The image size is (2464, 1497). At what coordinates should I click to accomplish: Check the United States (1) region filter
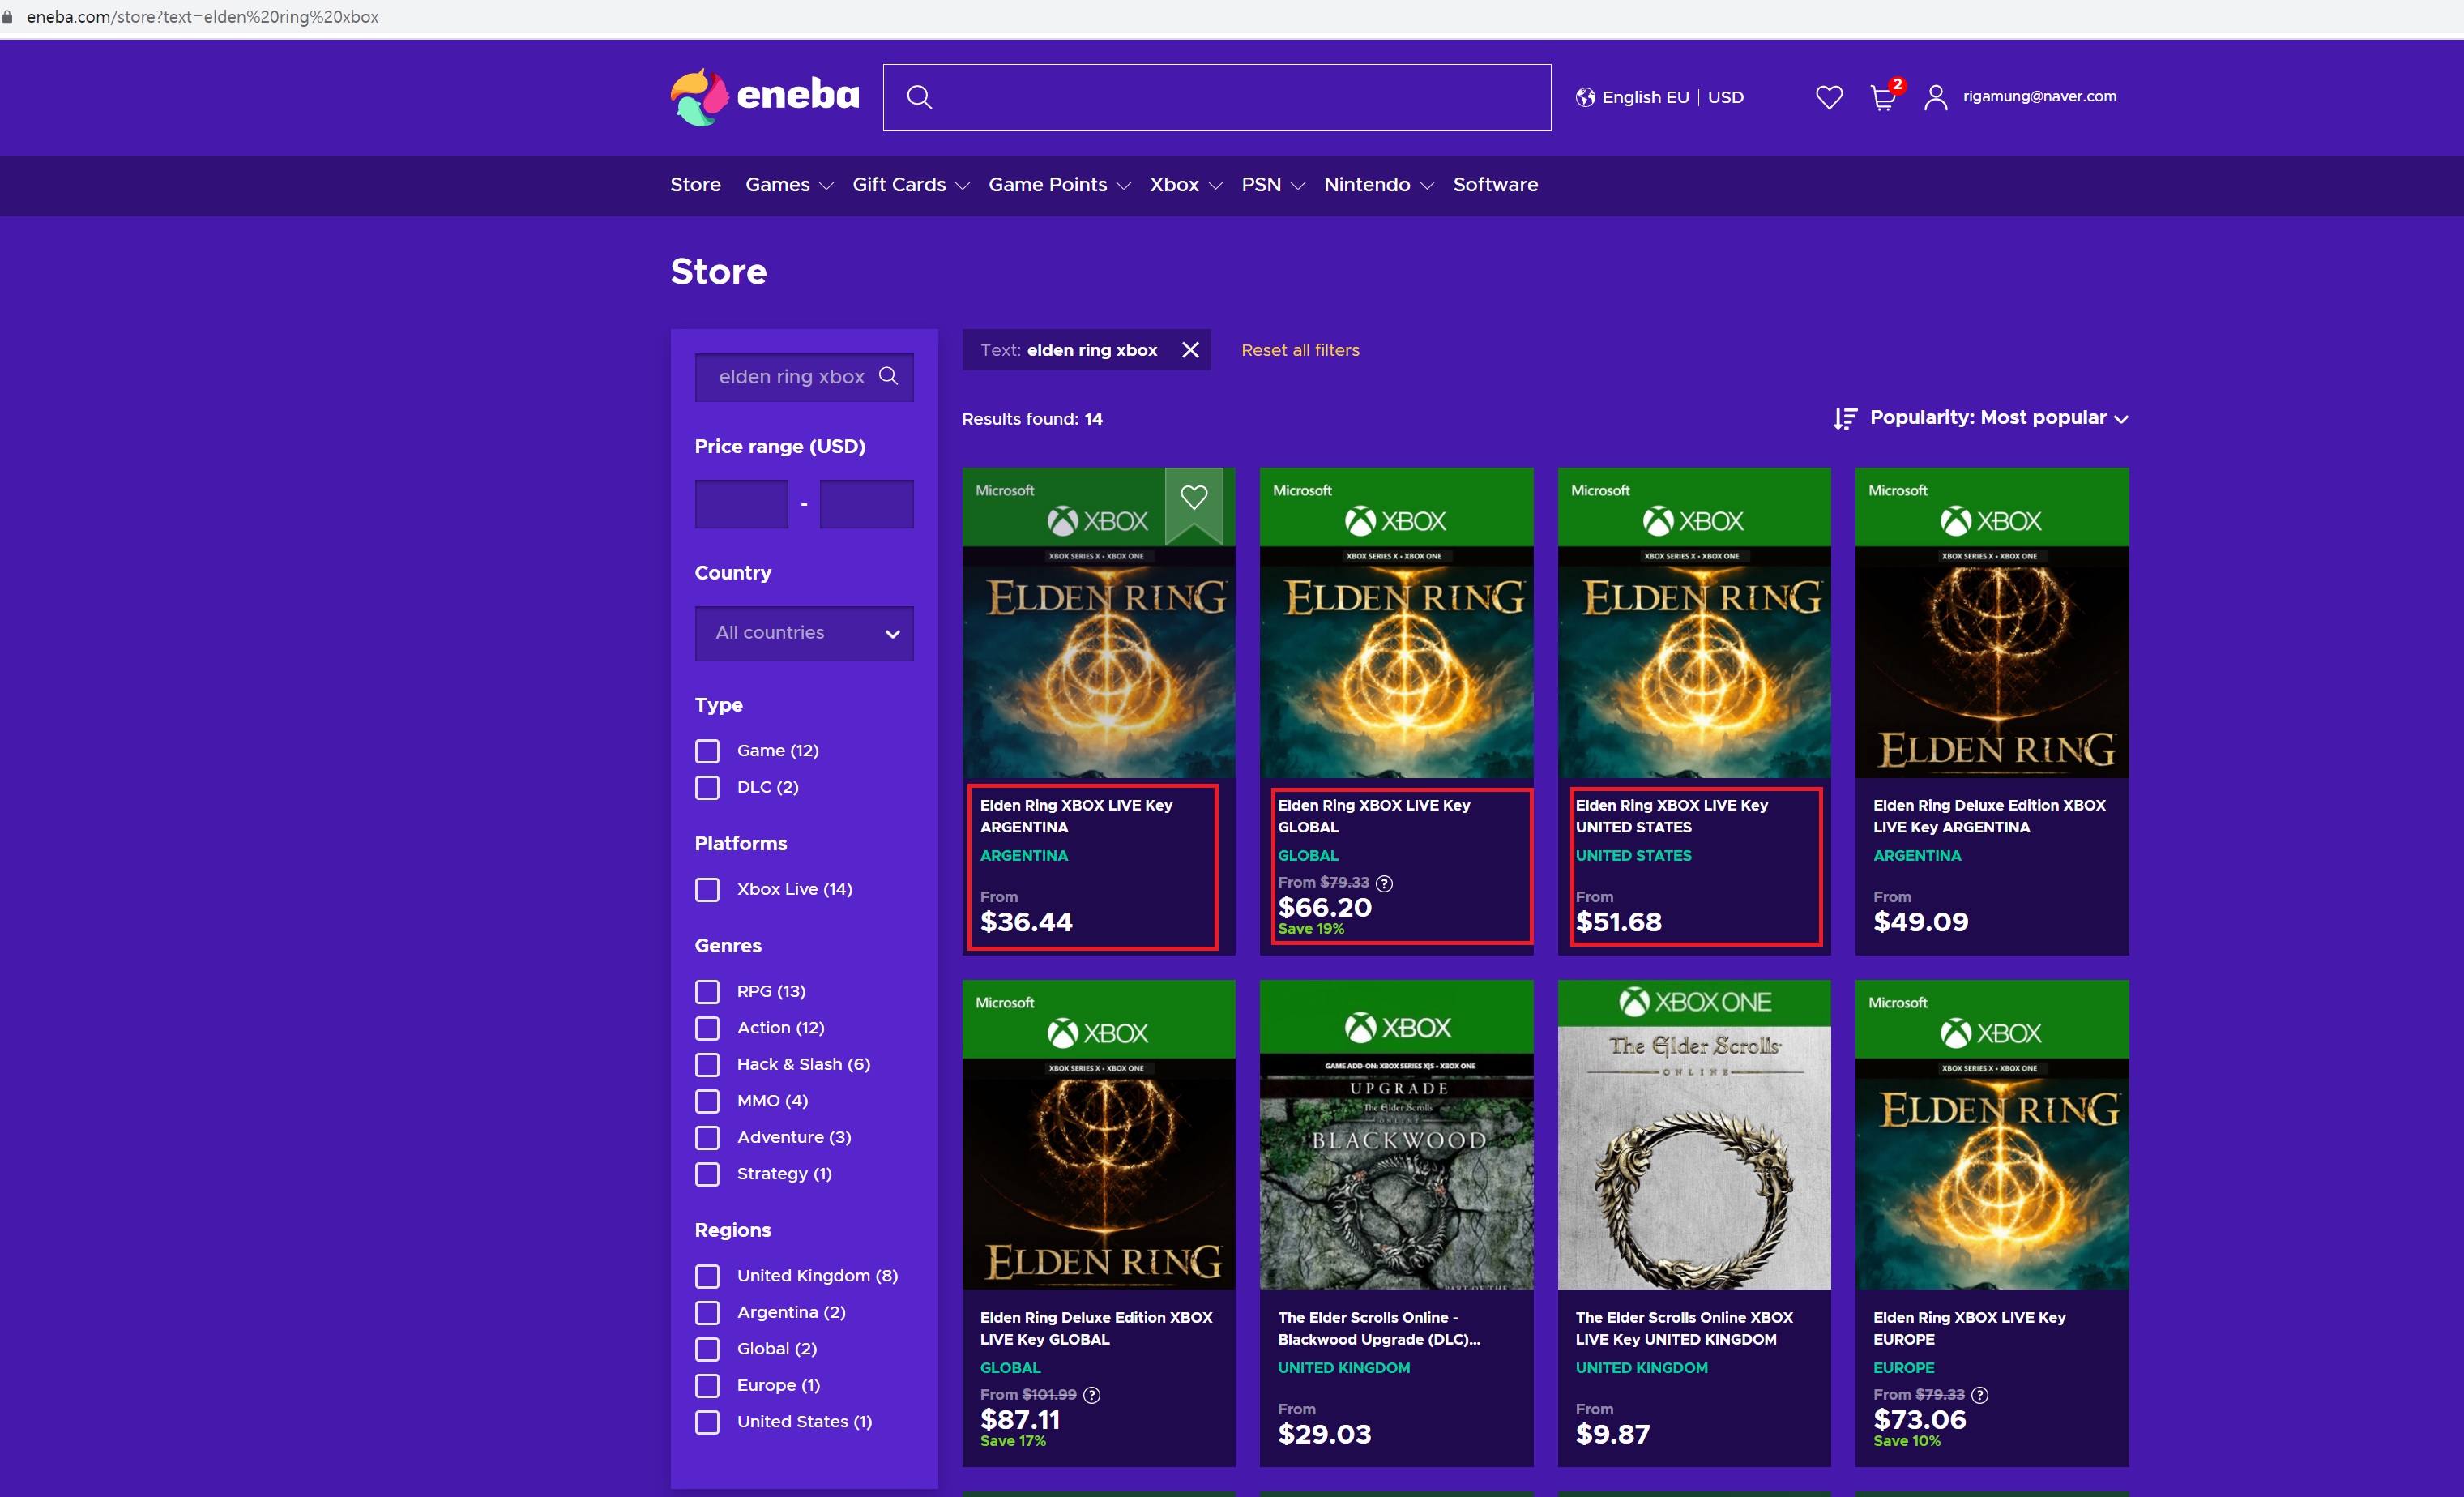[707, 1422]
